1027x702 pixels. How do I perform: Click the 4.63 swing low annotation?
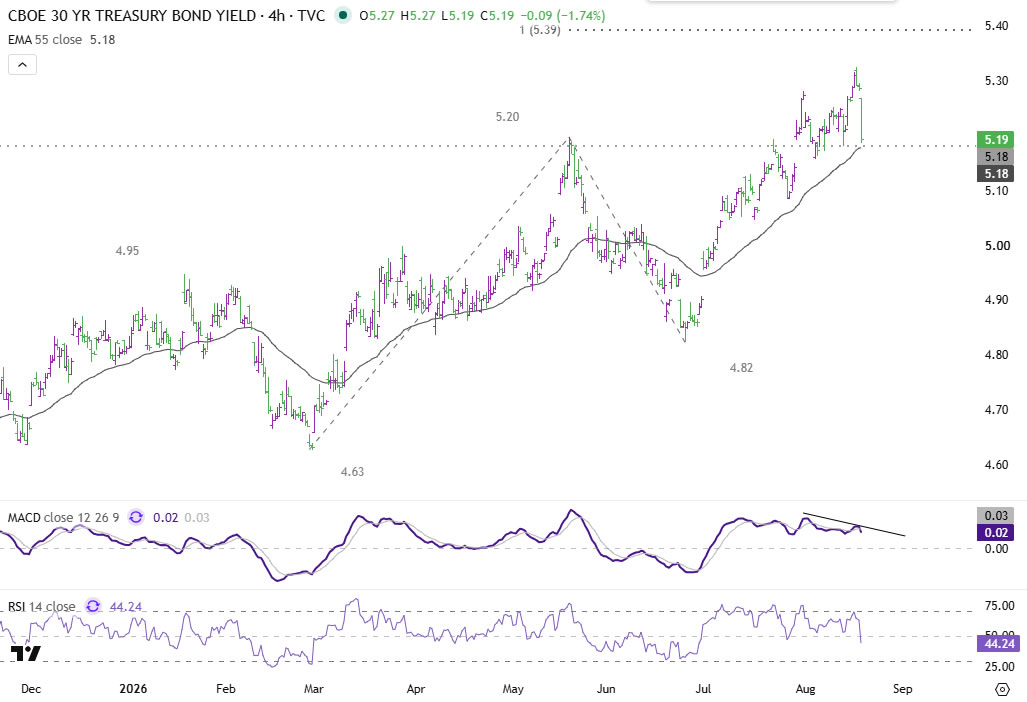click(x=352, y=471)
